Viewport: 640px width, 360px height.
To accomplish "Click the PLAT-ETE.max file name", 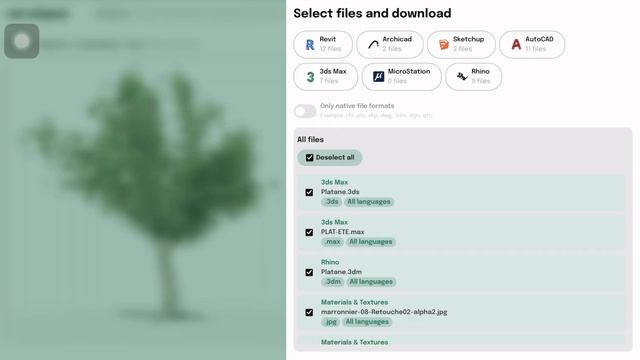I will click(342, 232).
